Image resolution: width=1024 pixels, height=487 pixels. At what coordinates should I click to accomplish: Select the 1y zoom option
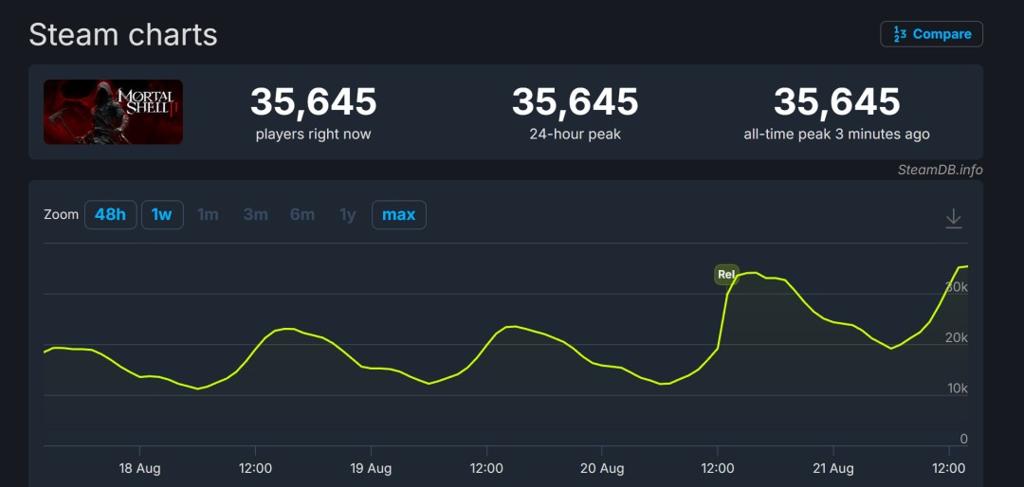coord(347,215)
